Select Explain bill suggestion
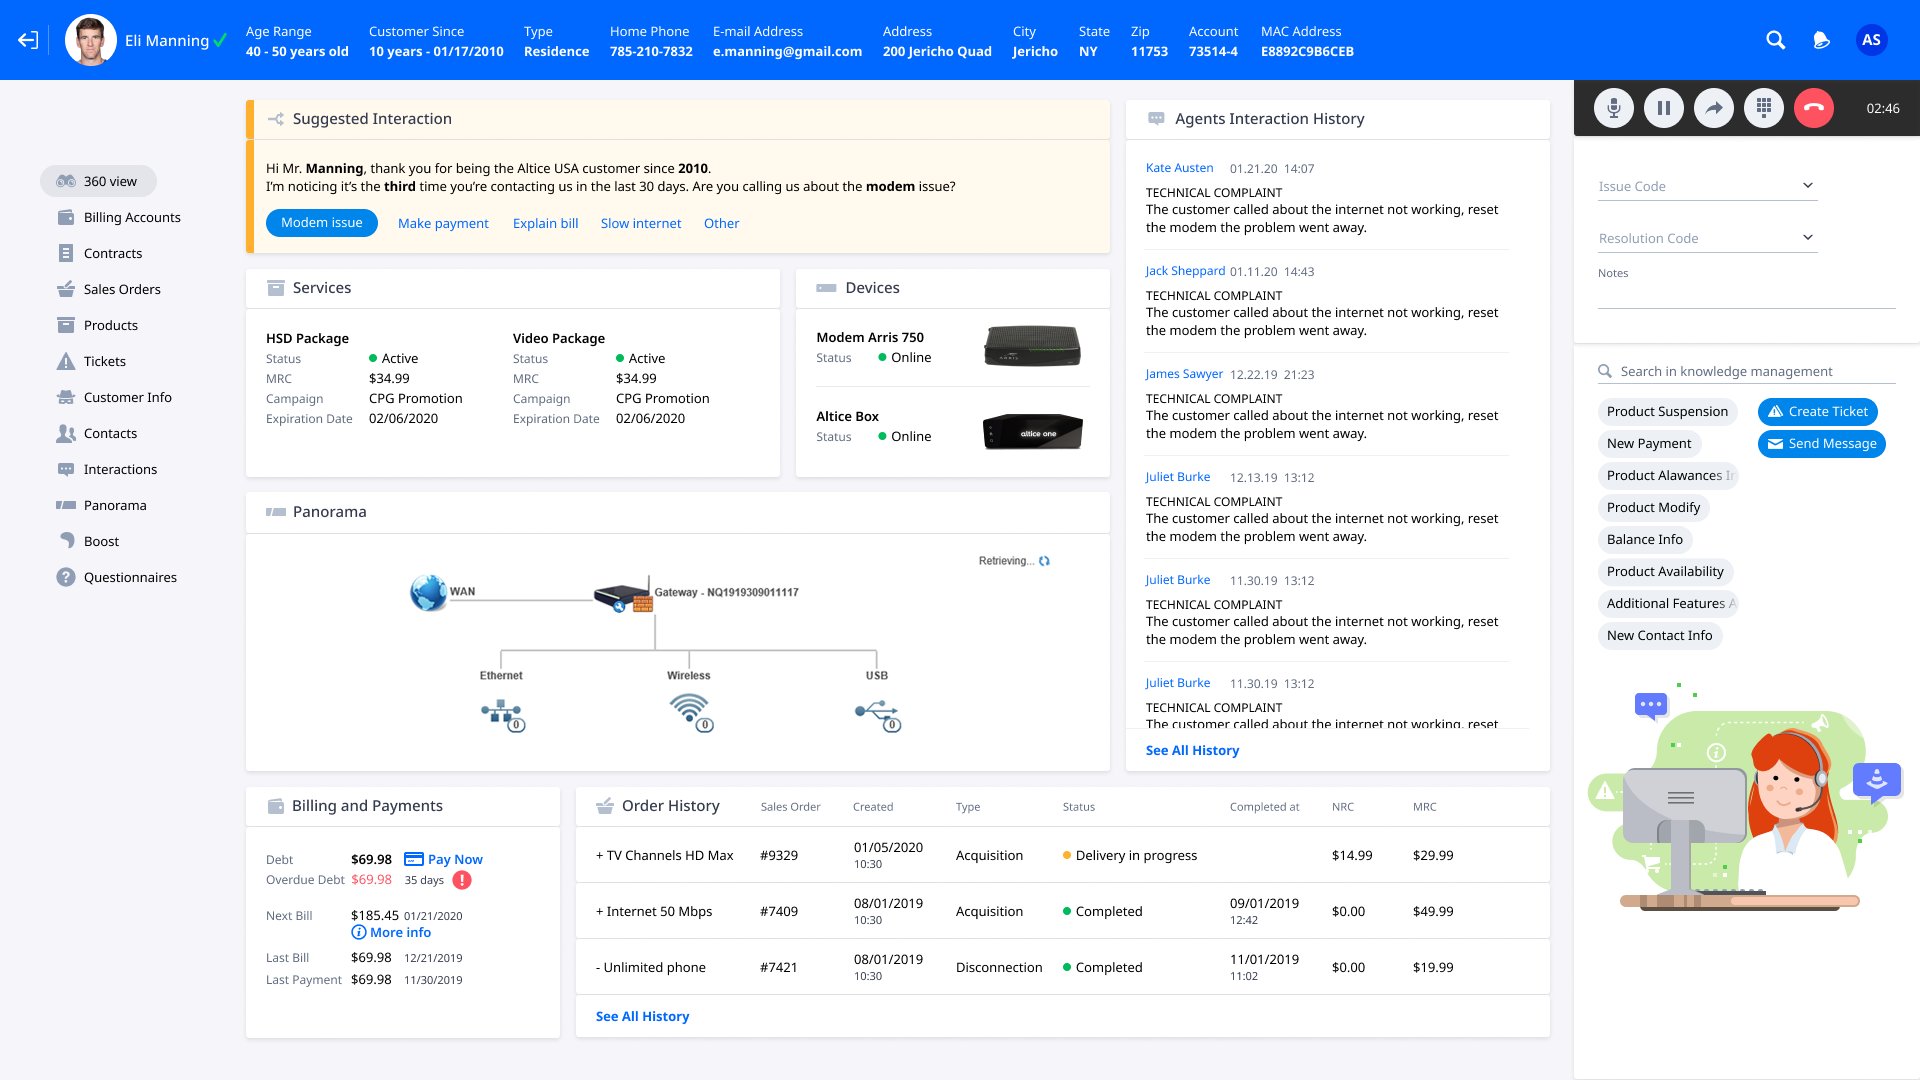The image size is (1920, 1080). 545,223
